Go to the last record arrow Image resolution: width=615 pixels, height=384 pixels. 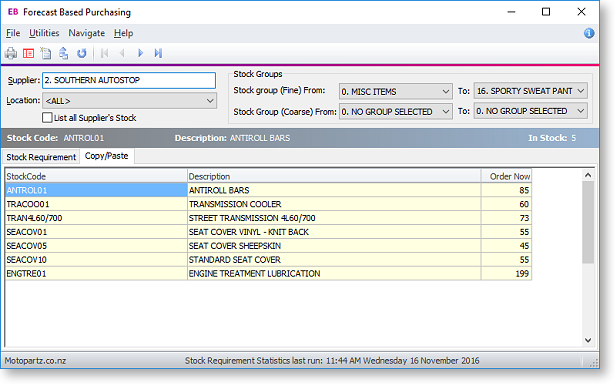158,53
